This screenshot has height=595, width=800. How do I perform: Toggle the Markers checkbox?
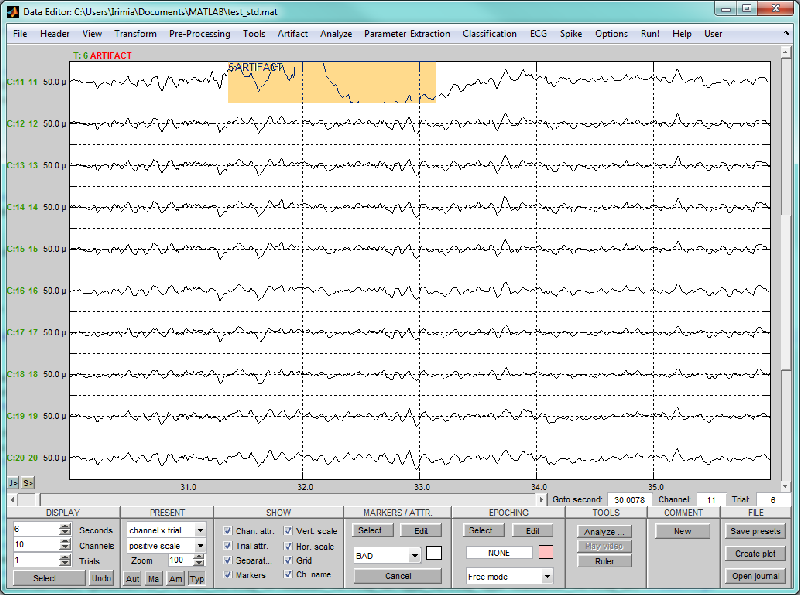pyautogui.click(x=228, y=575)
